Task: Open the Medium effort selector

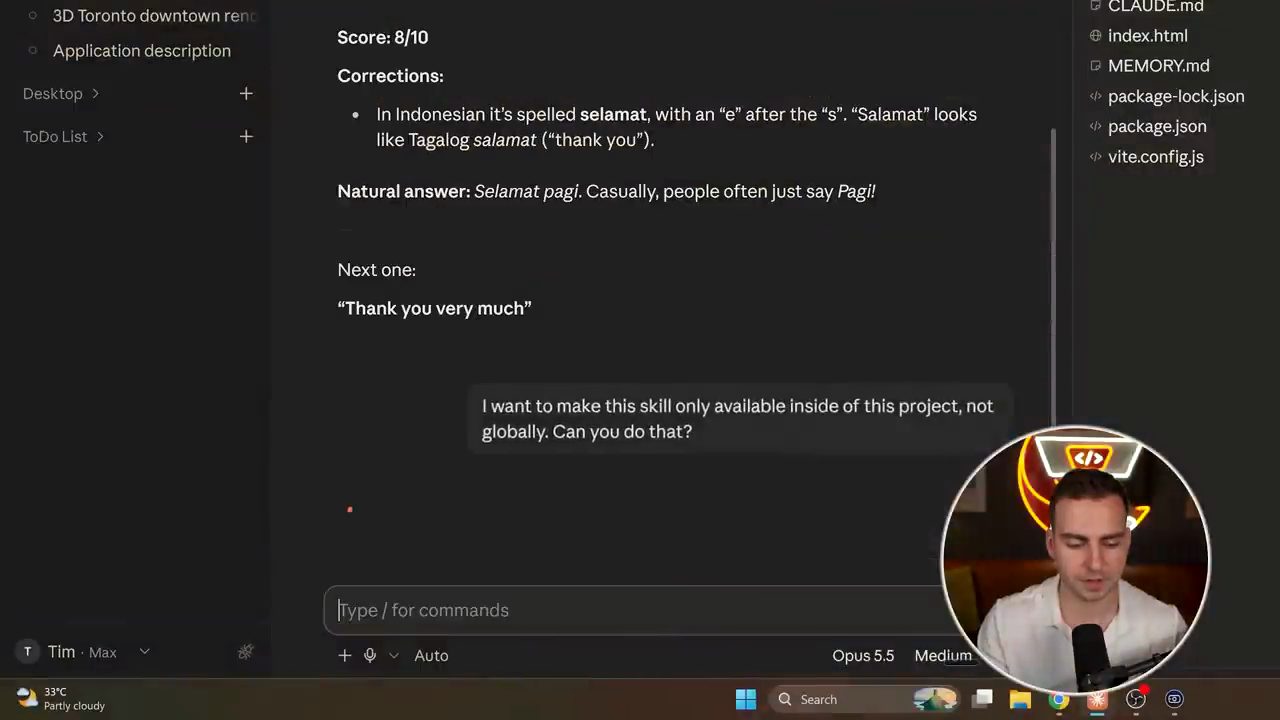Action: pos(943,655)
